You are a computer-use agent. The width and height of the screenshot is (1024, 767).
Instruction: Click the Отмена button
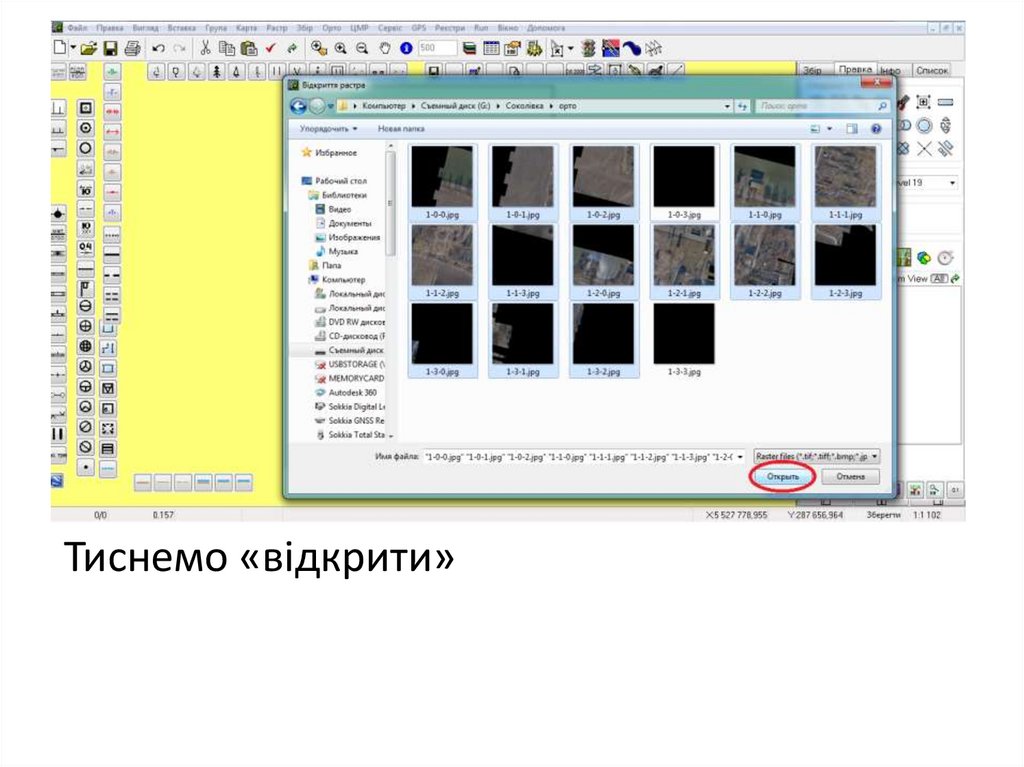click(x=850, y=476)
